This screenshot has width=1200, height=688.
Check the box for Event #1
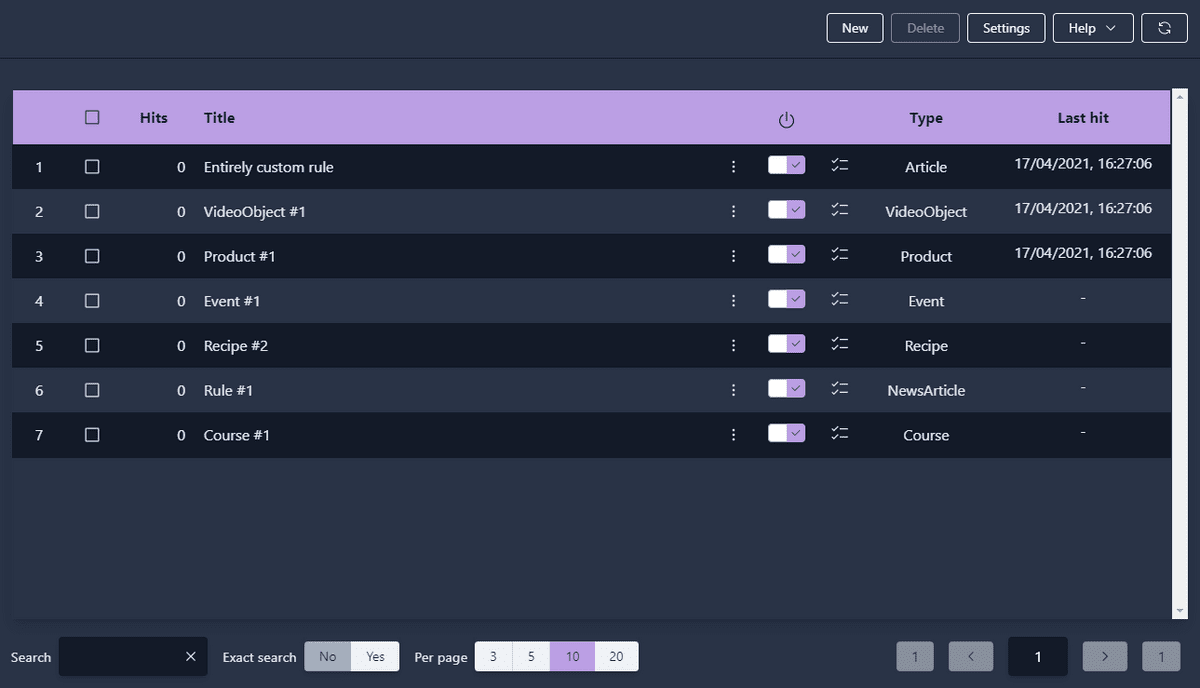[x=92, y=301]
